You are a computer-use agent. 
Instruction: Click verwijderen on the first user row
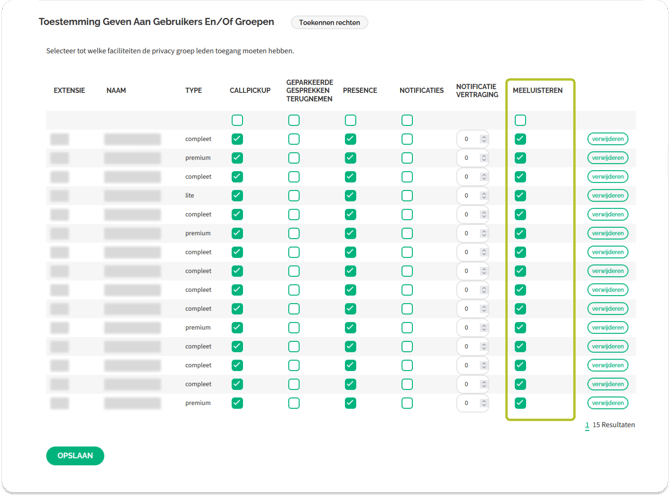607,139
